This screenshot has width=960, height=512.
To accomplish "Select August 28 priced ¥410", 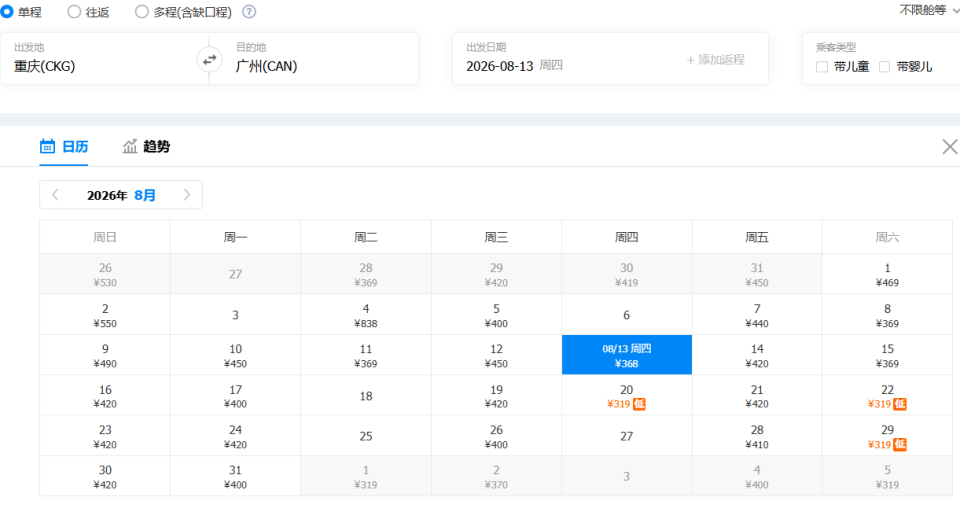I will tap(757, 436).
